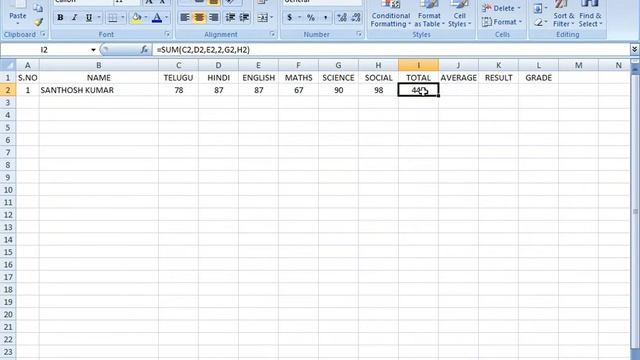
Task: Select the RESULT header cell
Action: 498,78
